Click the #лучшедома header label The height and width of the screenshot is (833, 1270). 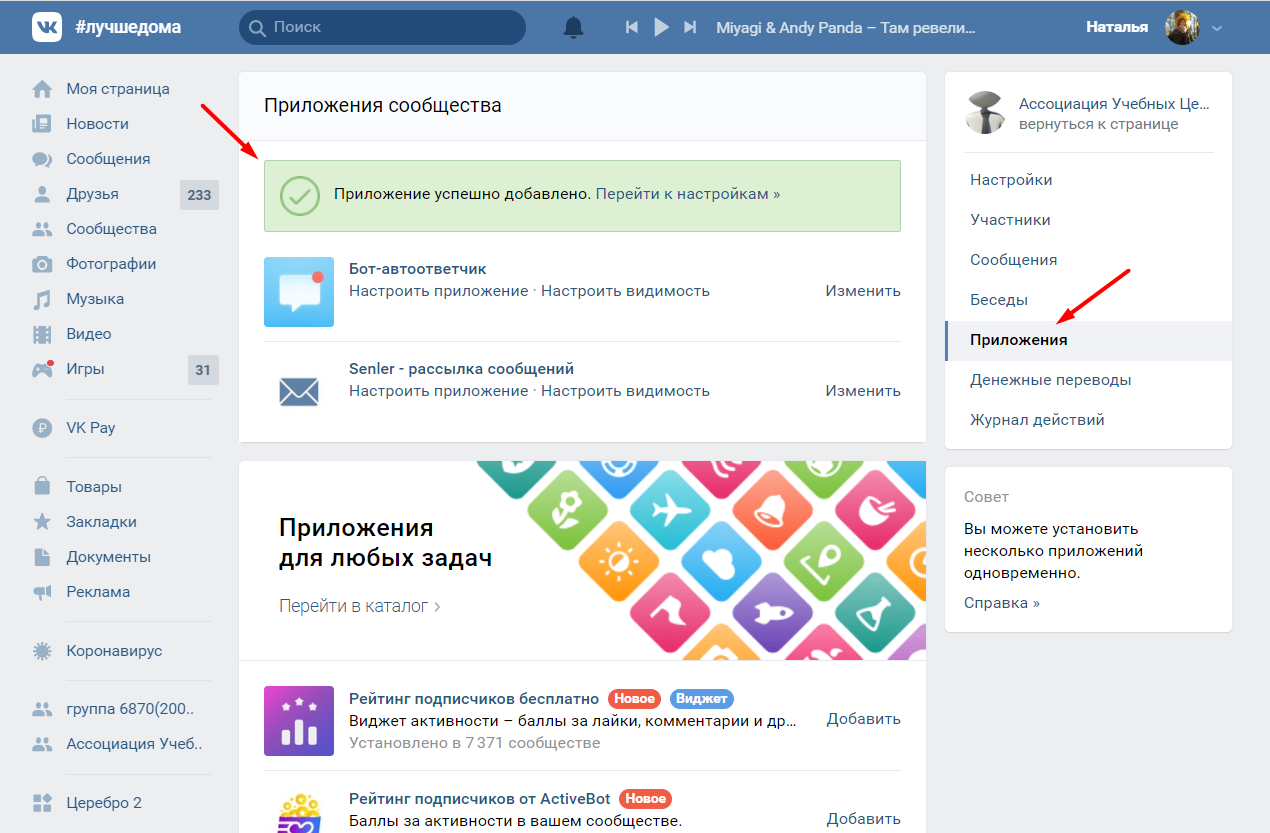pyautogui.click(x=128, y=27)
